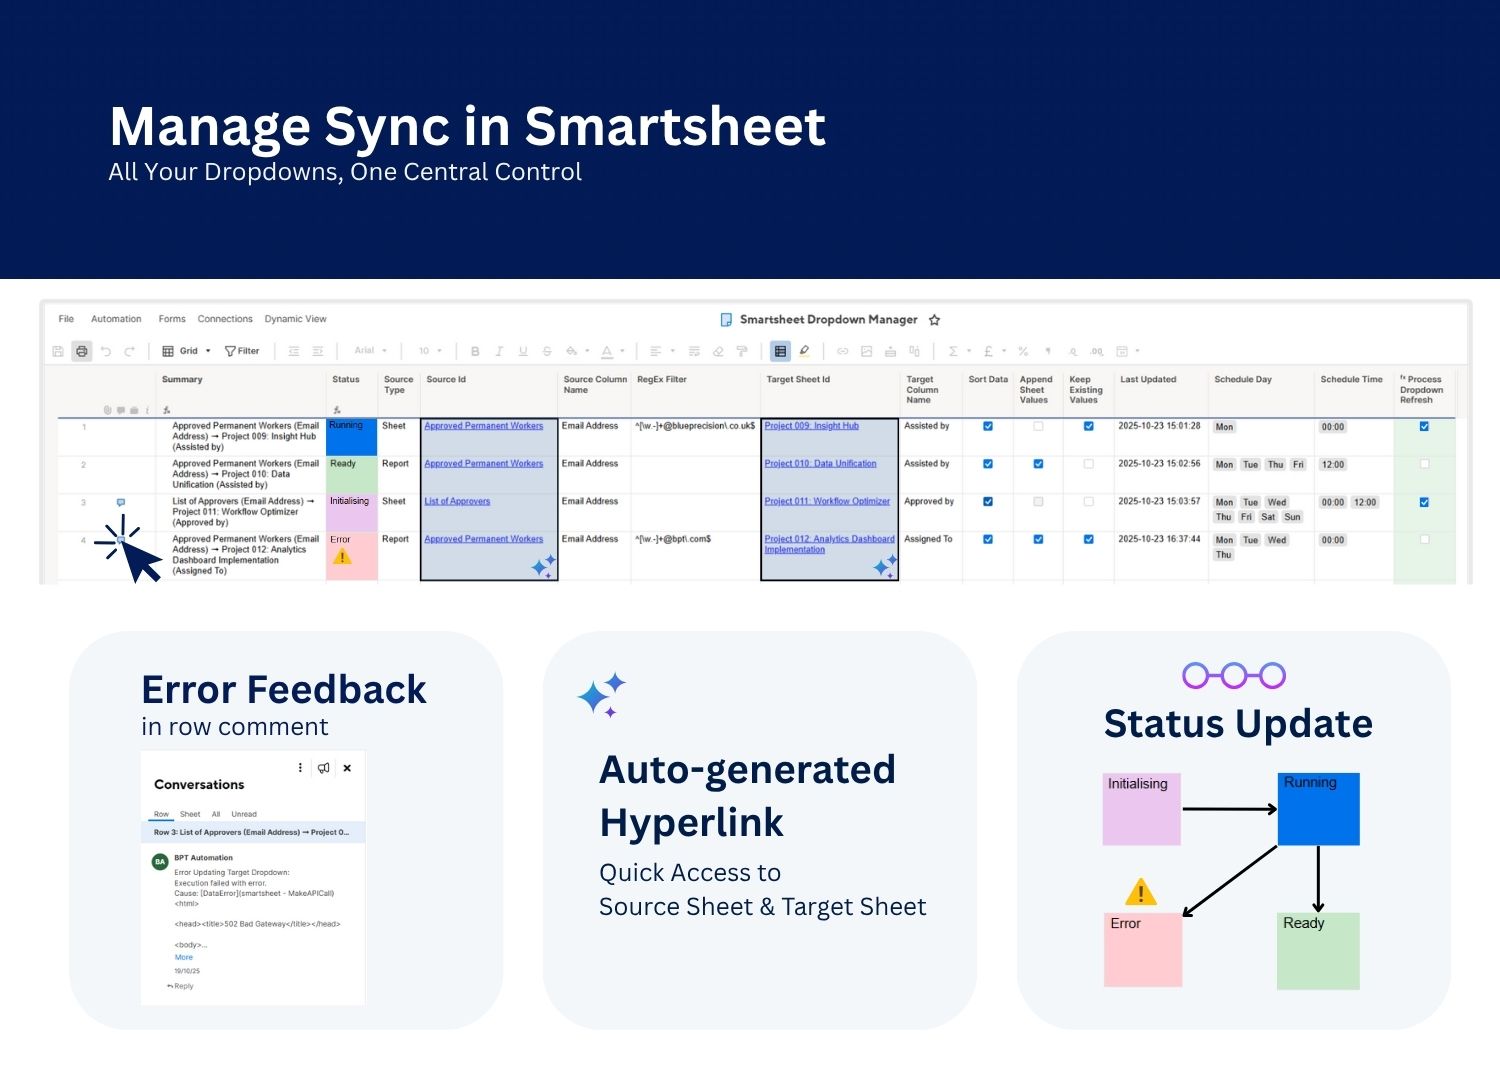Open the Automation menu
This screenshot has height=1080, width=1500.
(116, 319)
